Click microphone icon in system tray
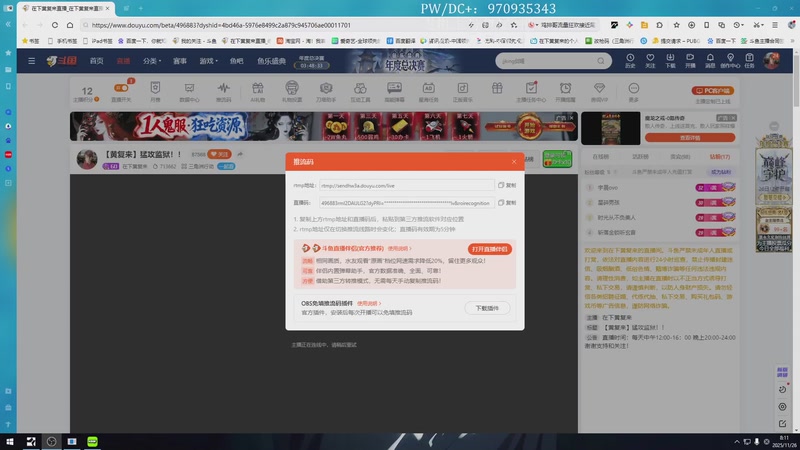 (757, 441)
